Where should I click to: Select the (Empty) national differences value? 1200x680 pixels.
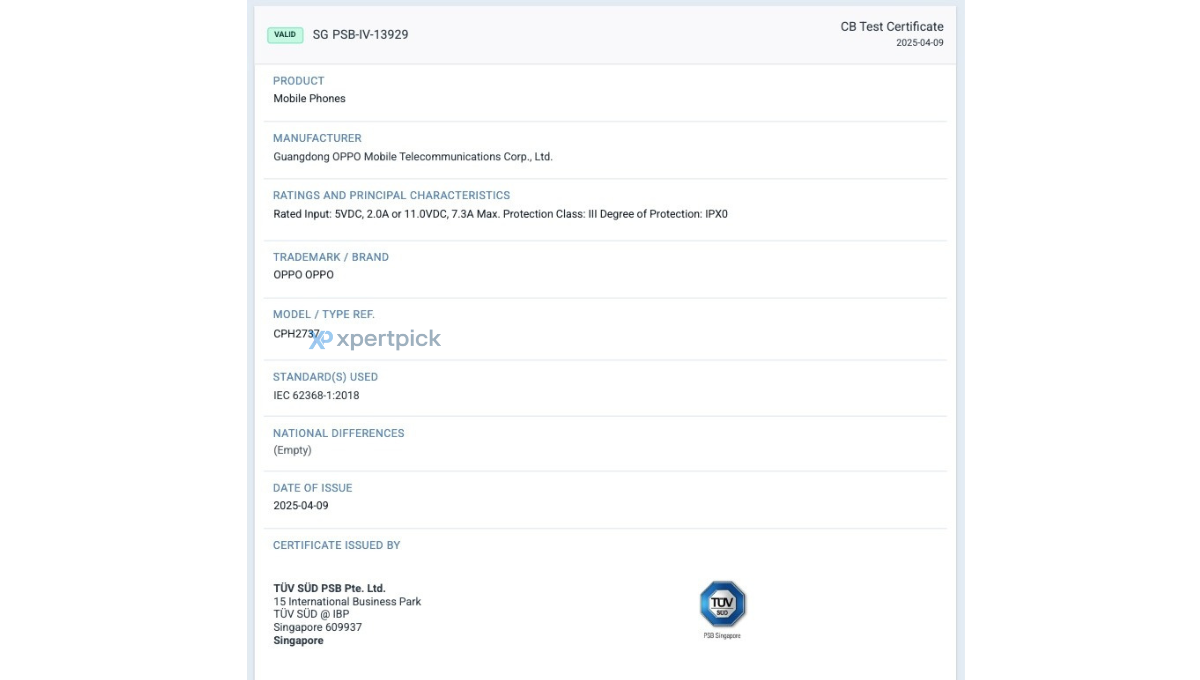click(293, 451)
